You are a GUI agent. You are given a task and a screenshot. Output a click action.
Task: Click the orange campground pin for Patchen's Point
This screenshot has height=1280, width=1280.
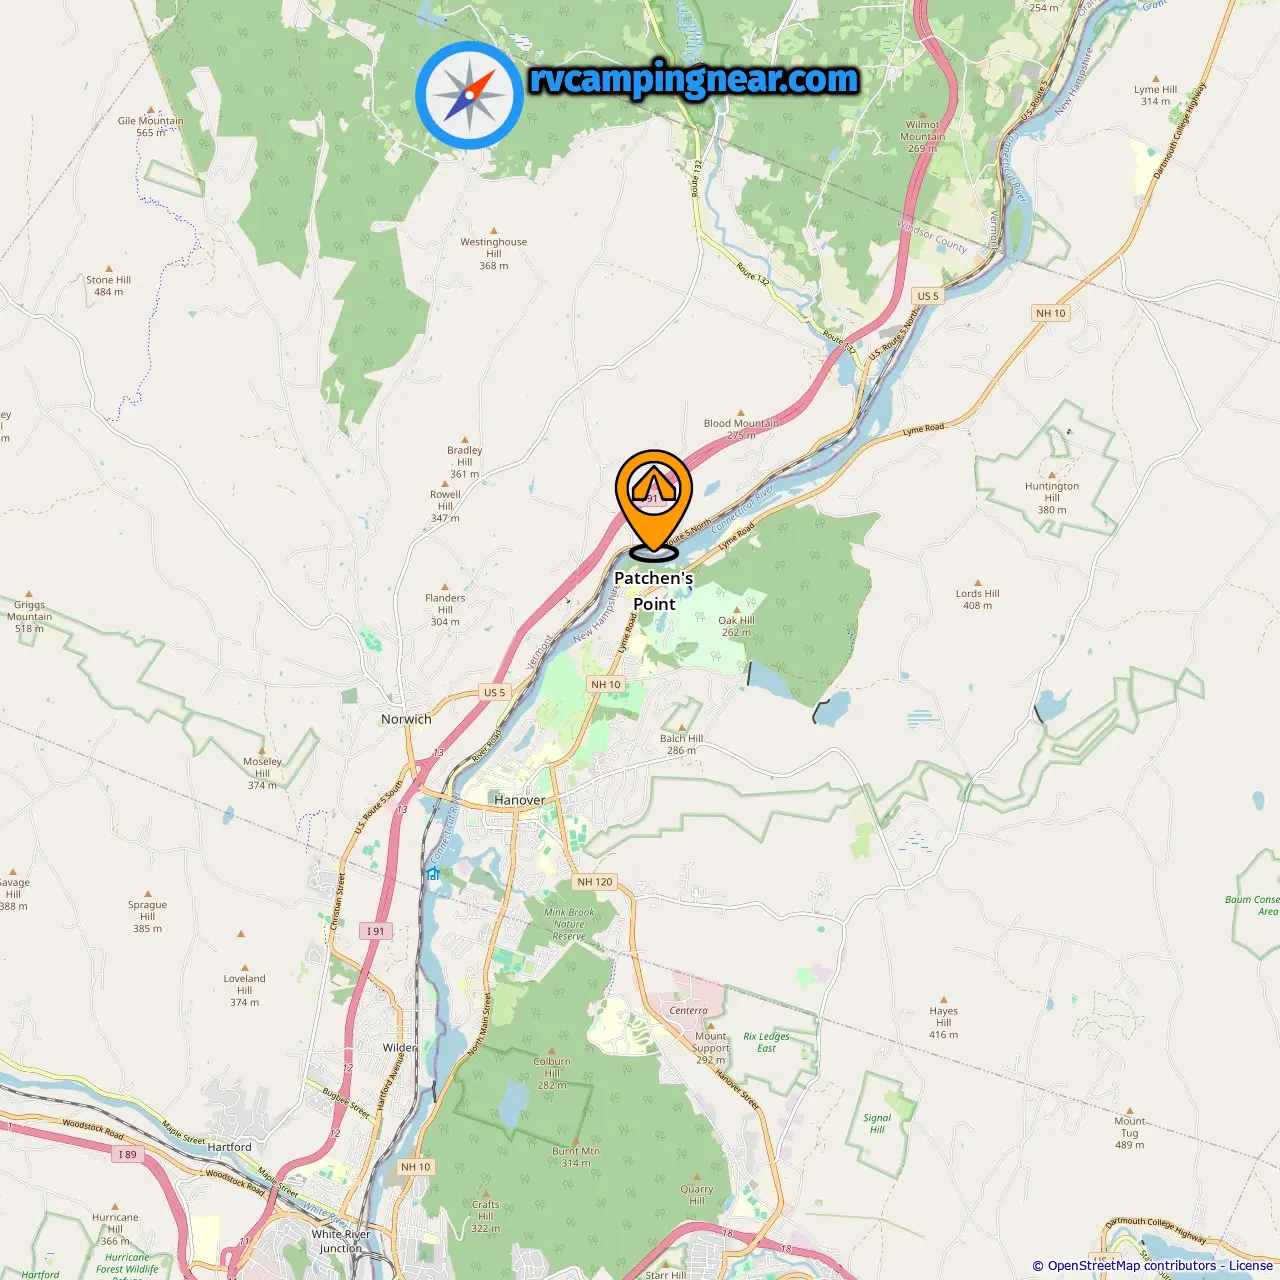653,502
